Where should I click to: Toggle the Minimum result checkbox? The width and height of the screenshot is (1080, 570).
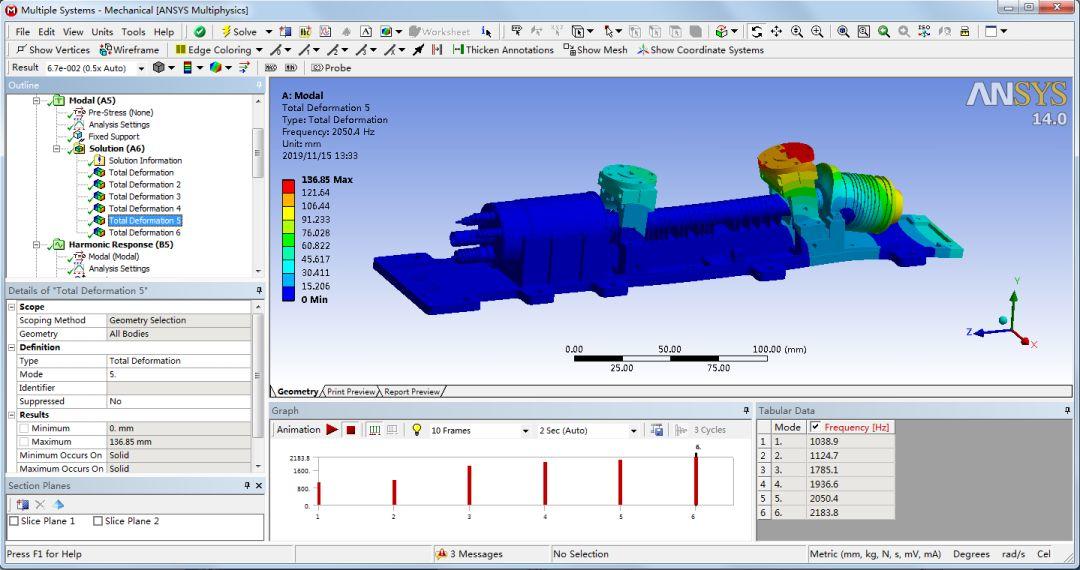pos(24,428)
